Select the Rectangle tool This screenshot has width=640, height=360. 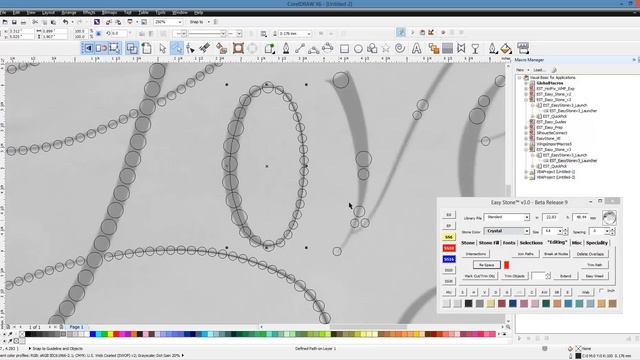344,49
